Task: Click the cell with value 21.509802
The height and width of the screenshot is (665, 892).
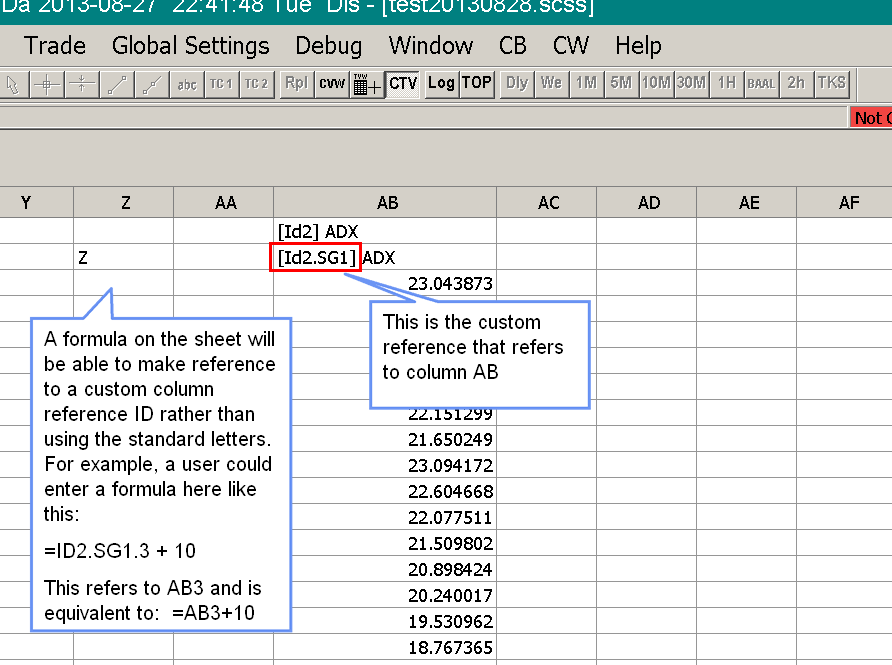Action: click(385, 543)
